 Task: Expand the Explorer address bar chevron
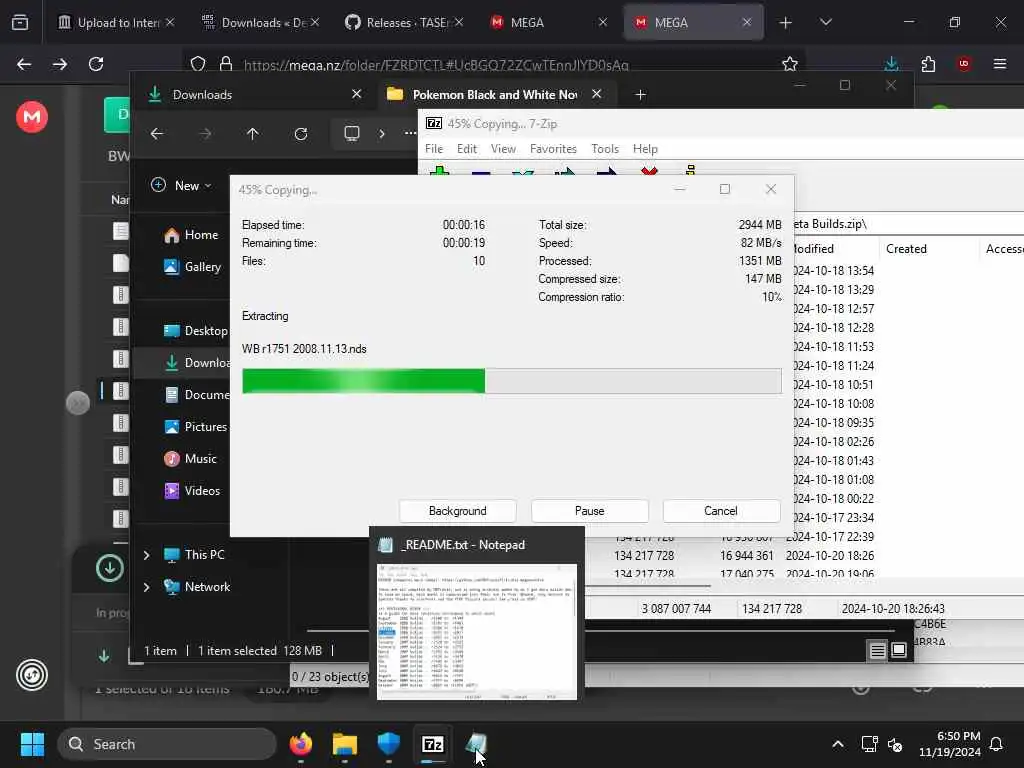[x=382, y=134]
